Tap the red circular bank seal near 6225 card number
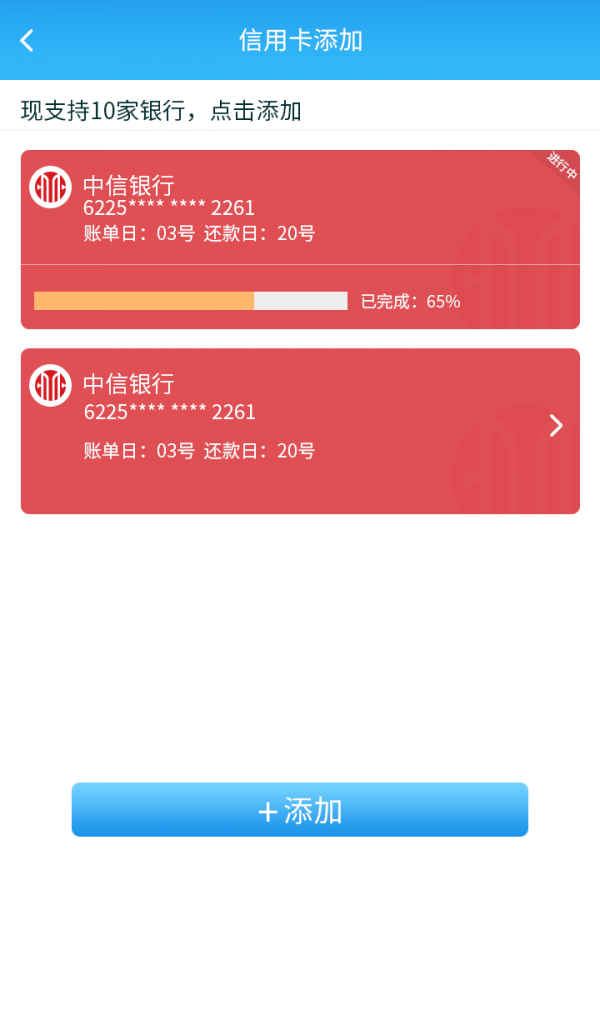Screen dimensions: 600x1025 click(52, 188)
